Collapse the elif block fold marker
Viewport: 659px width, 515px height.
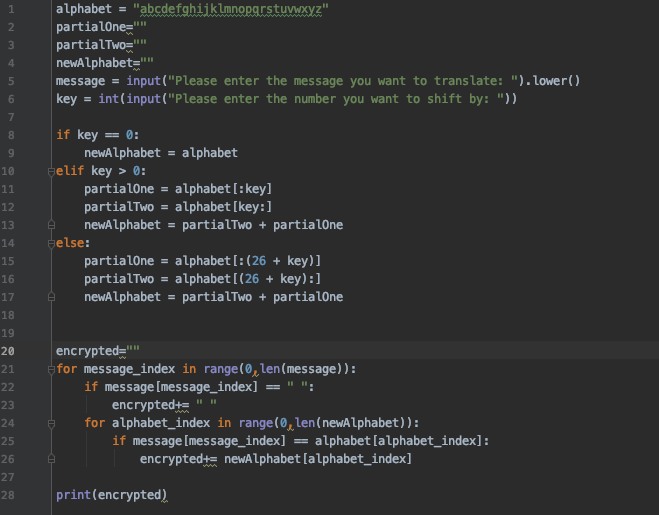pos(49,171)
